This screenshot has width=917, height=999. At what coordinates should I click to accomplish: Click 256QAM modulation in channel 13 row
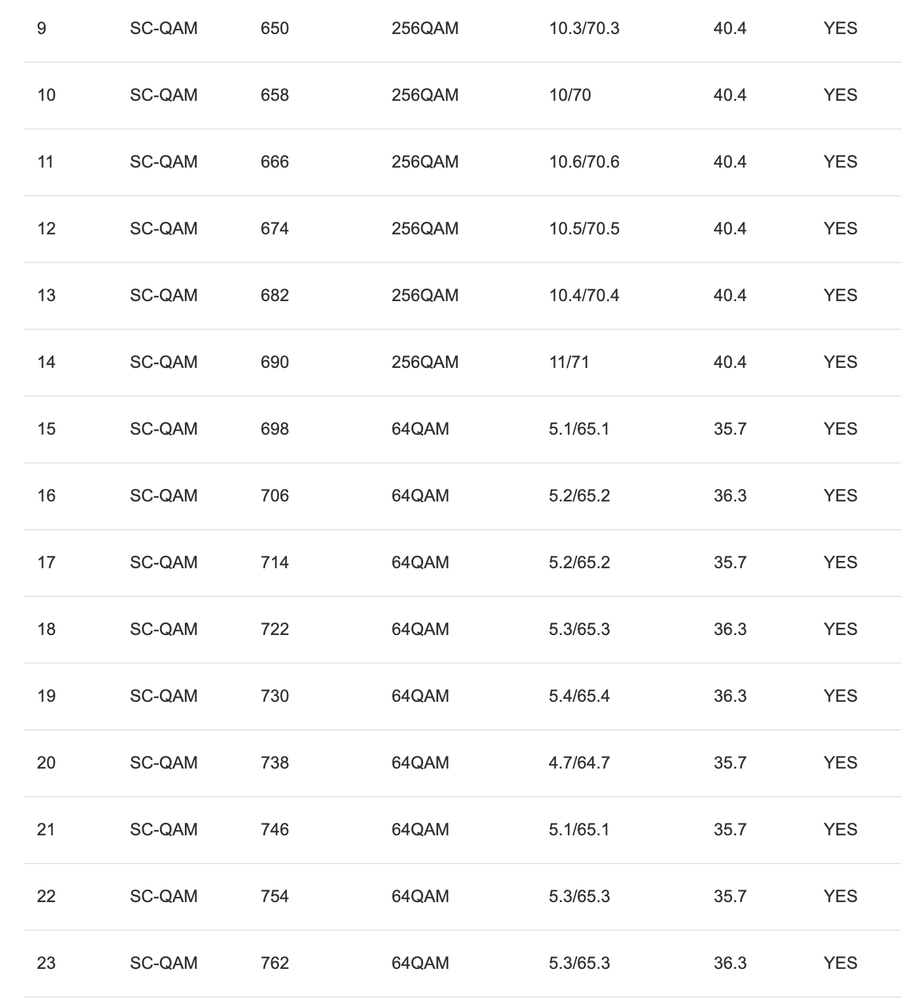425,296
